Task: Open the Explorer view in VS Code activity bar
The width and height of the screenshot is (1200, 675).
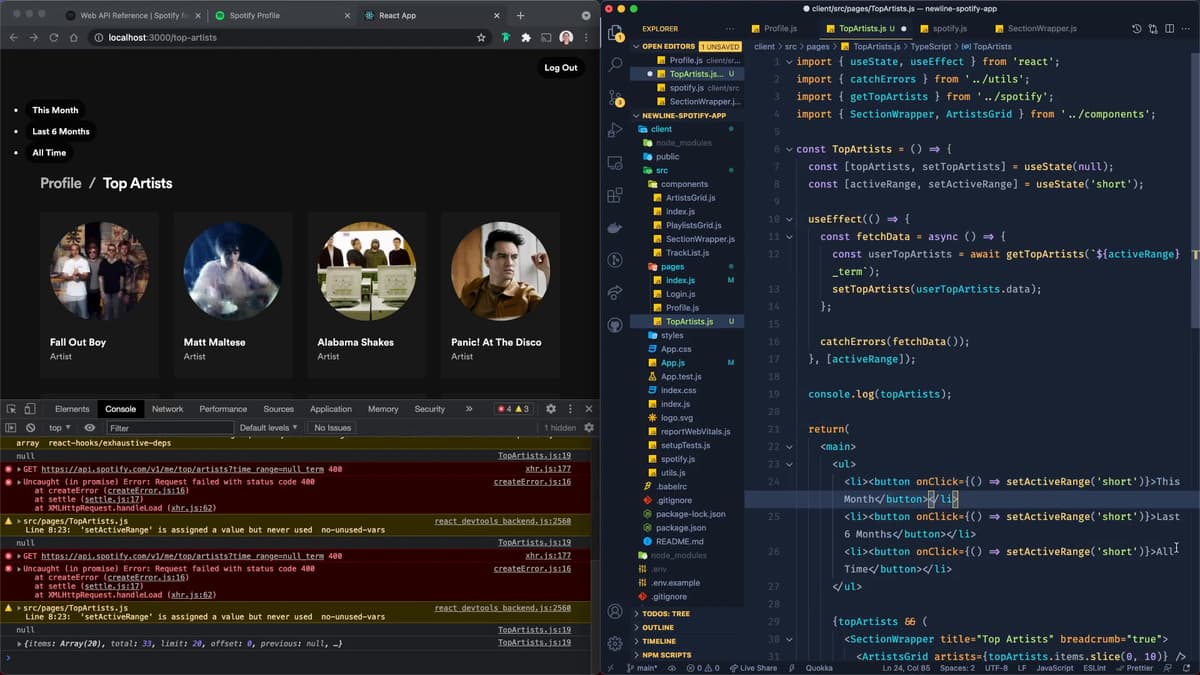Action: click(x=615, y=33)
